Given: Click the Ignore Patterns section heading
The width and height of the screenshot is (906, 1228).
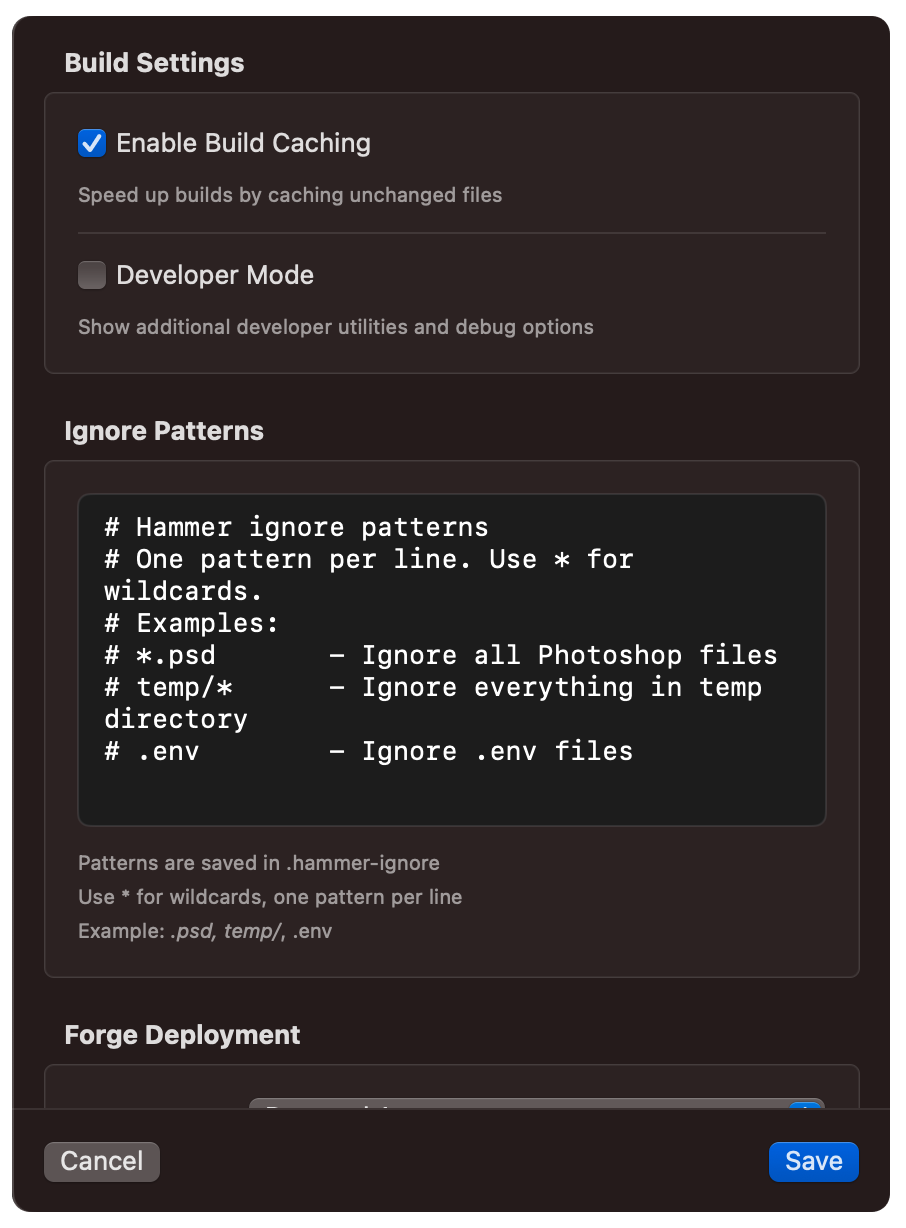Looking at the screenshot, I should coord(164,431).
